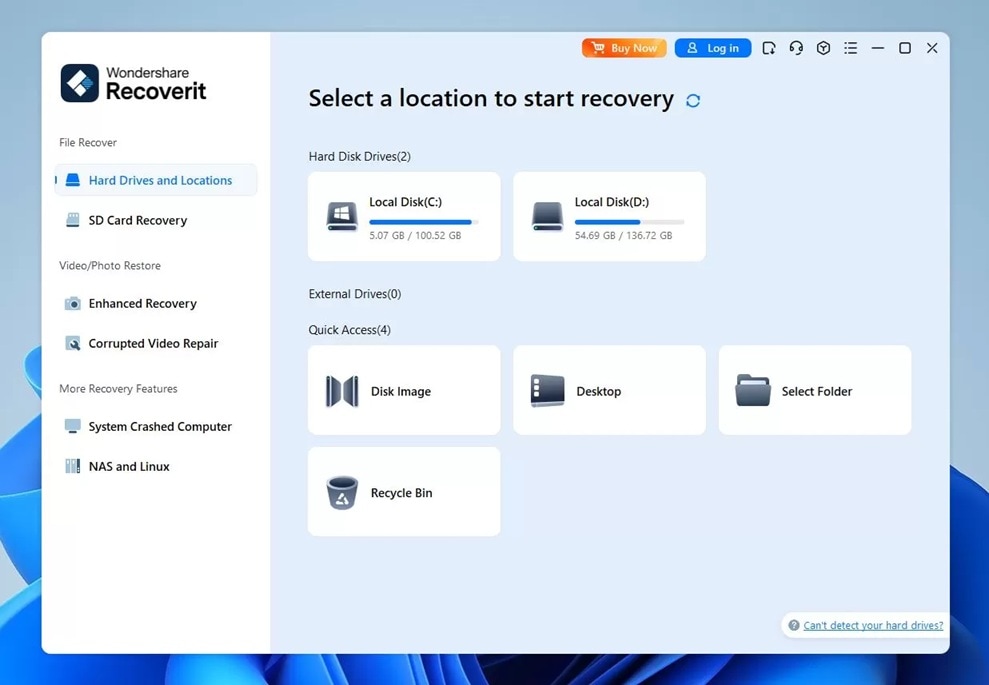Open the Select Folder option
Viewport: 989px width, 685px height.
click(814, 390)
